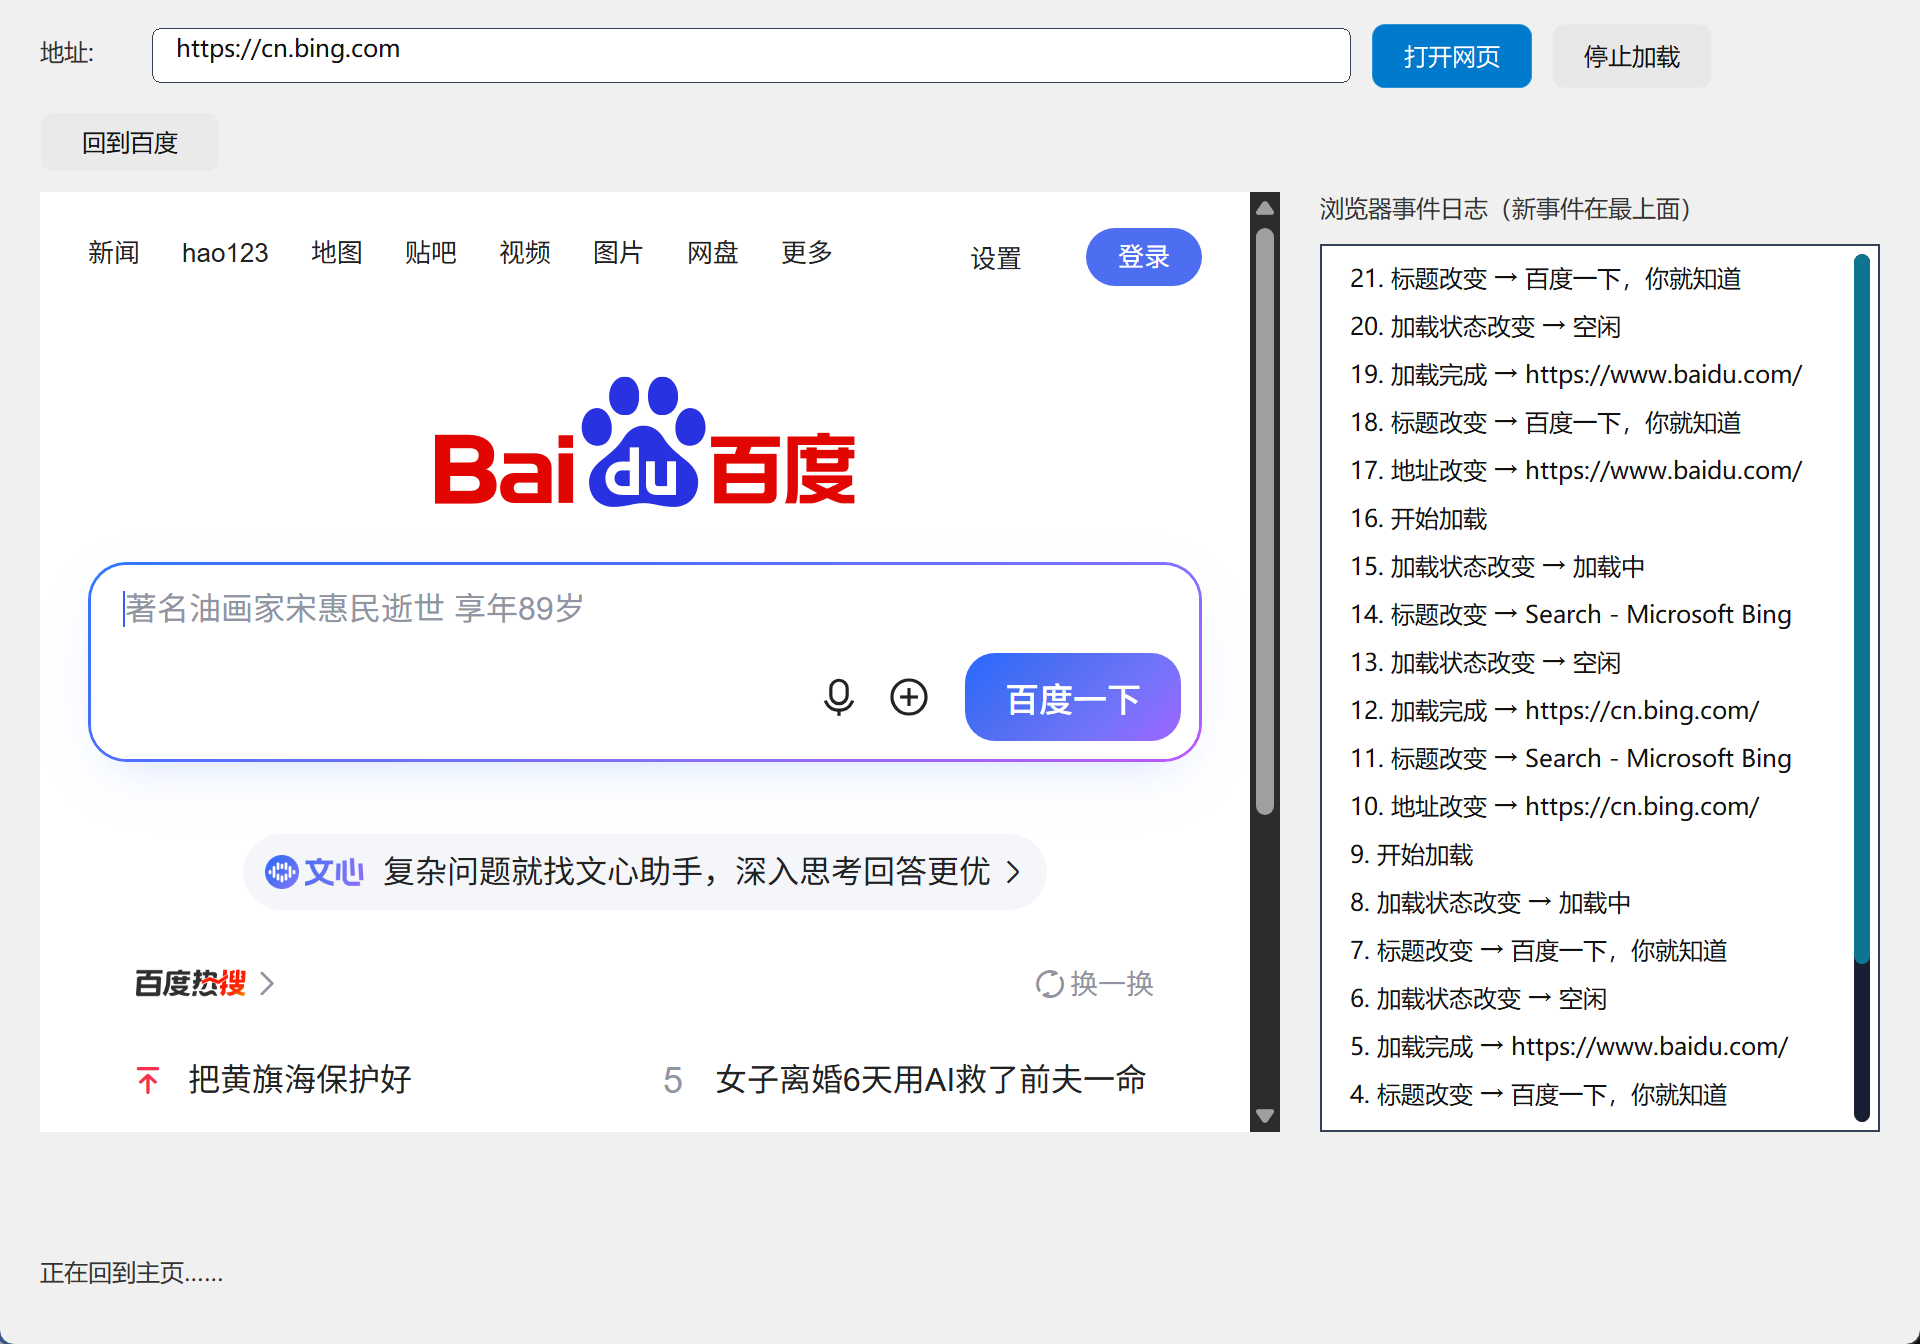Open 贴吧 navigation link
Viewport: 1920px width, 1344px height.
click(x=430, y=253)
